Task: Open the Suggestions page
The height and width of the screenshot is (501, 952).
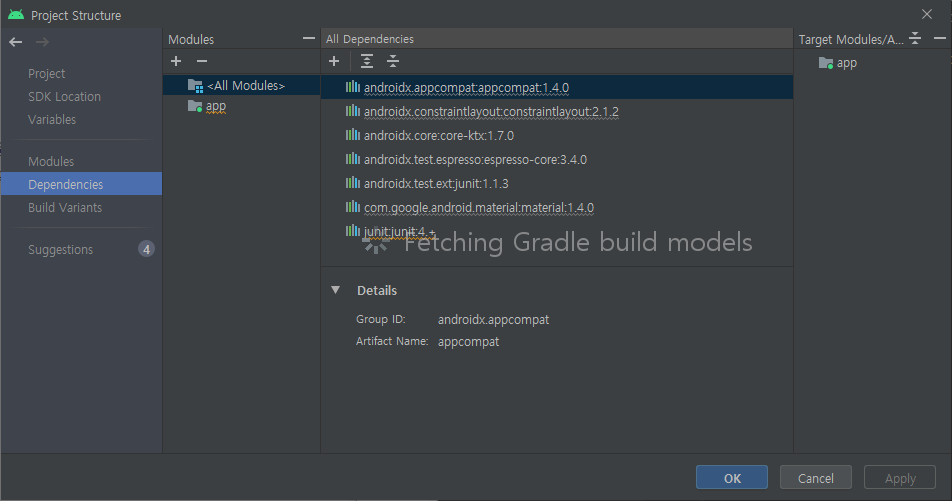Action: click(61, 250)
